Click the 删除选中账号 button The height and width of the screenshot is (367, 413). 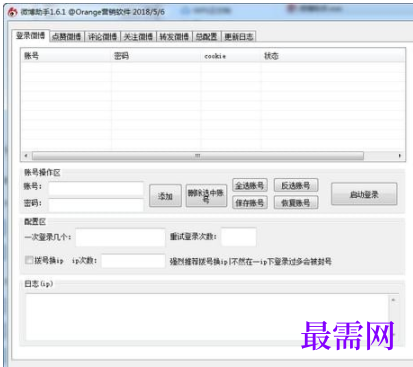tap(206, 196)
